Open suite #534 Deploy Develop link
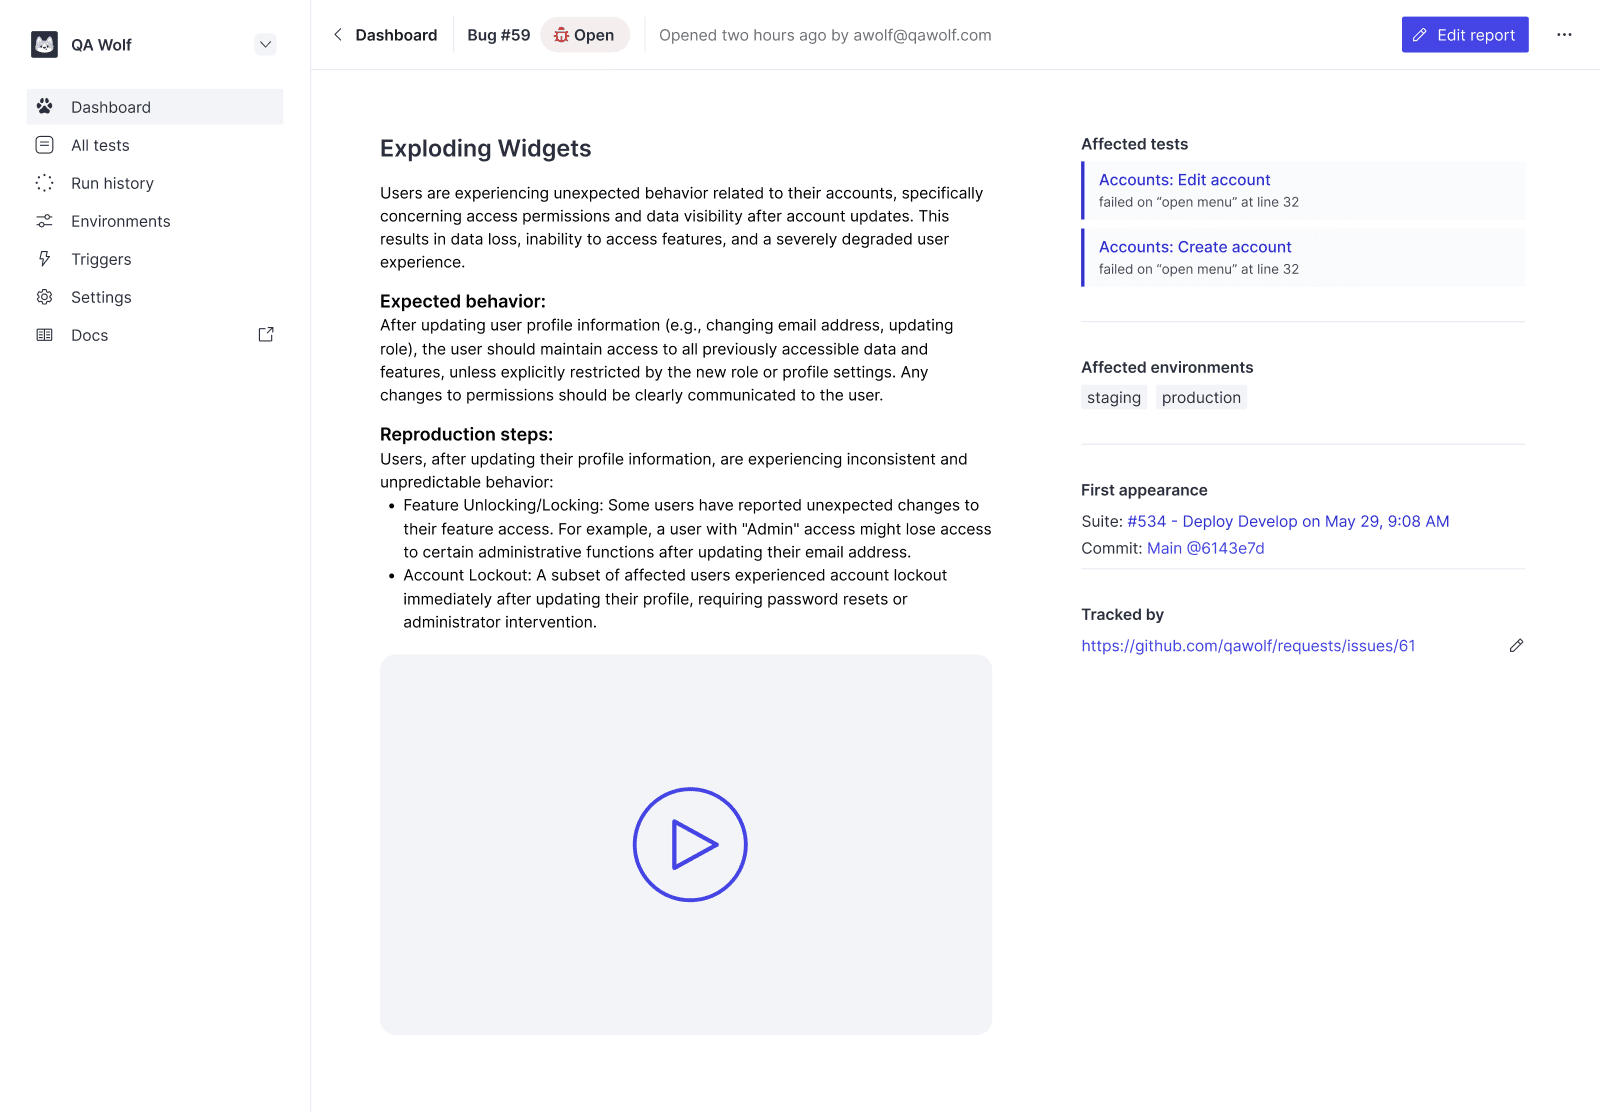Screen dimensions: 1600x1112 pos(1288,521)
